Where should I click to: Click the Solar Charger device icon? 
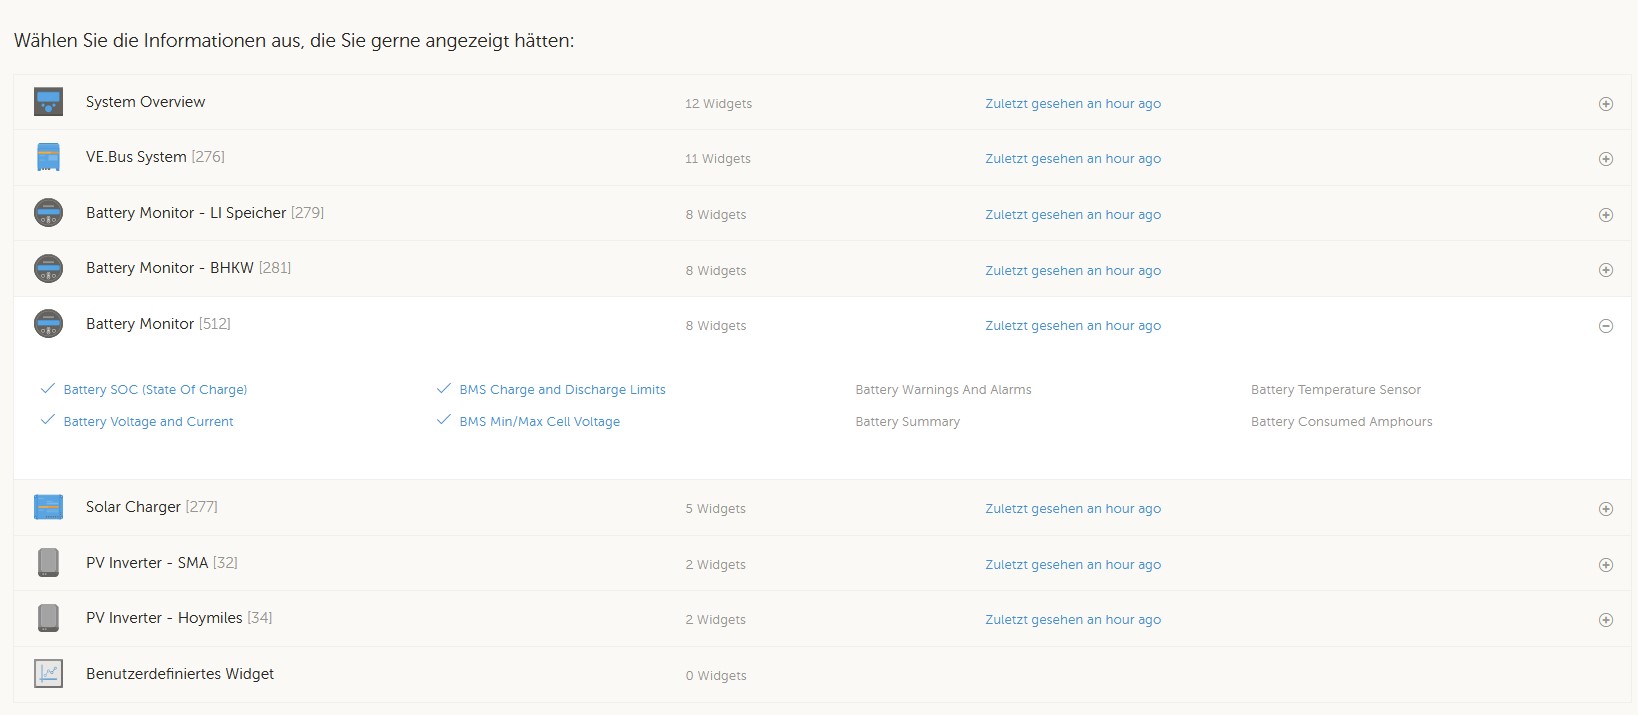[x=48, y=507]
